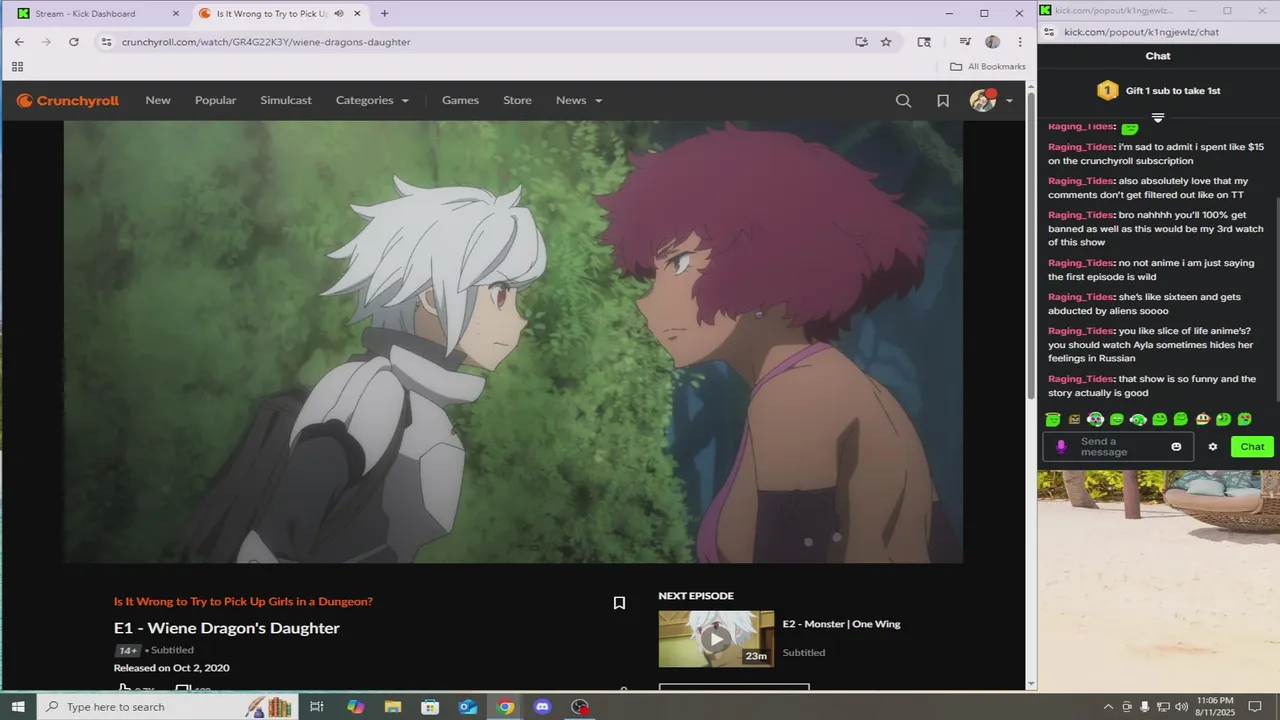Screen dimensions: 1280x720
Task: Click the Google Lens search icon in toolbar
Action: [x=924, y=42]
